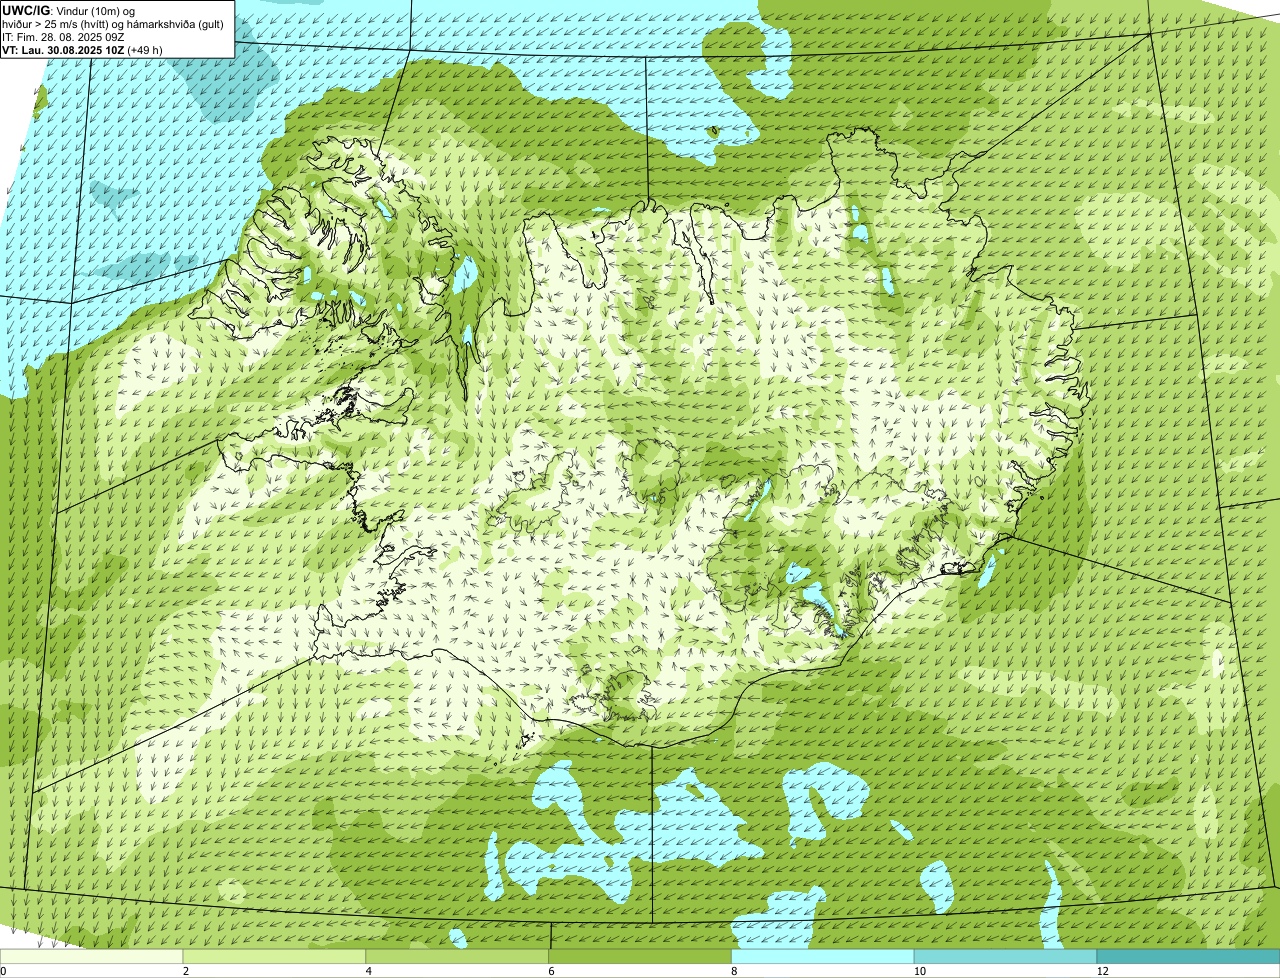Click the 'hviður > 25 m/s (hvítt)' legend line
The width and height of the screenshot is (1280, 978).
click(113, 24)
